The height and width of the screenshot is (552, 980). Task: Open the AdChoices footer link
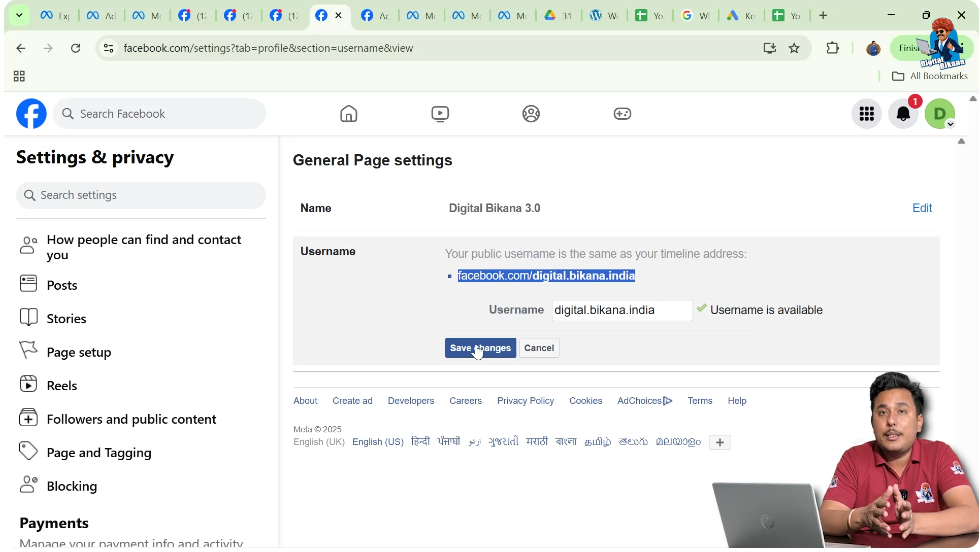644,401
